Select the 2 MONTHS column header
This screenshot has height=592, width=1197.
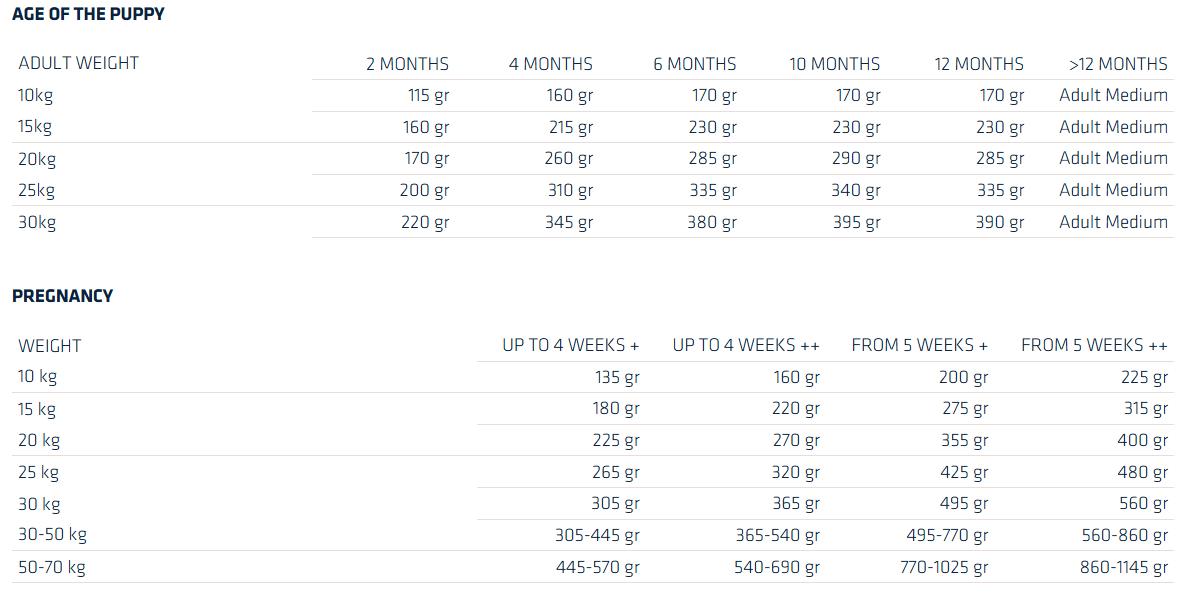click(x=407, y=64)
